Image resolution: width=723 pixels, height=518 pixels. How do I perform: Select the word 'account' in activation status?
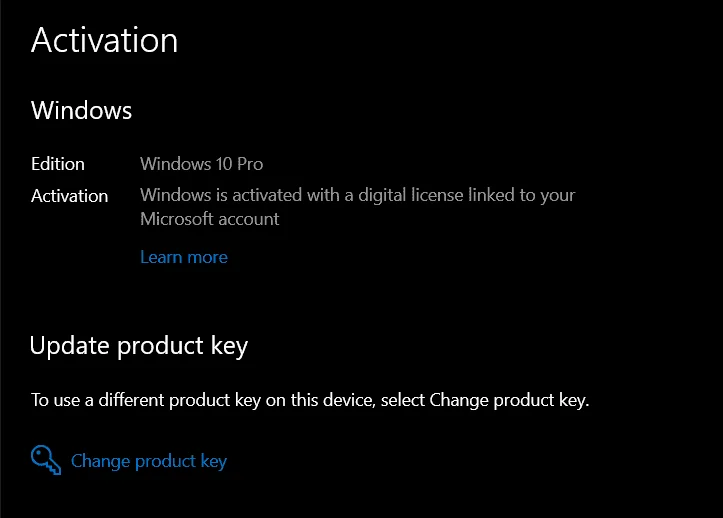[x=249, y=219]
